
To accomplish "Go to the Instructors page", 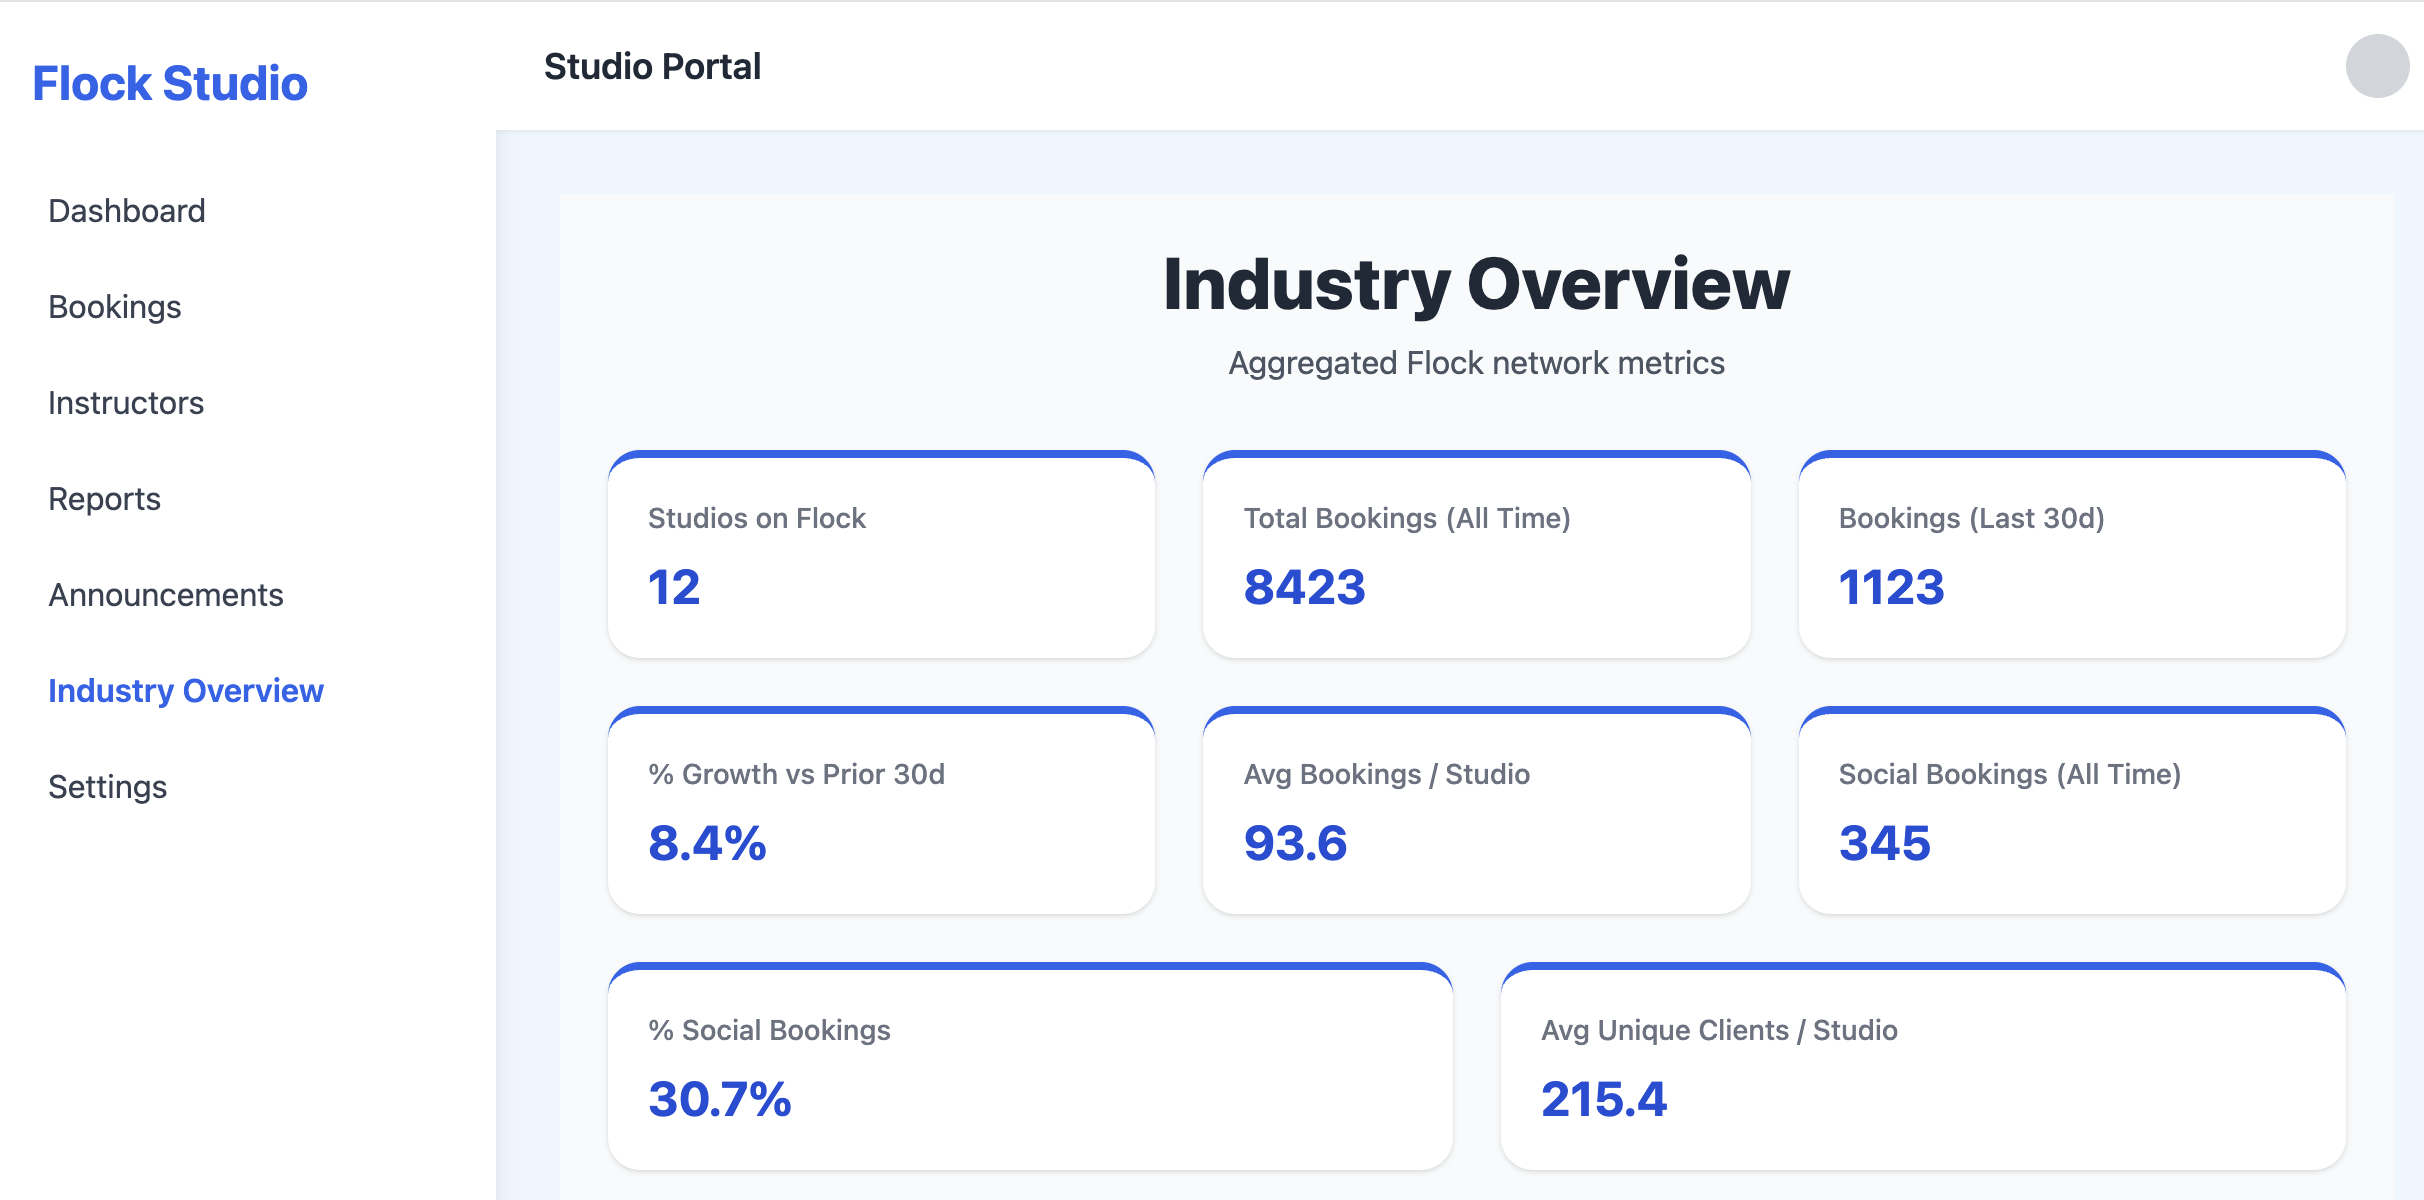I will (x=126, y=403).
